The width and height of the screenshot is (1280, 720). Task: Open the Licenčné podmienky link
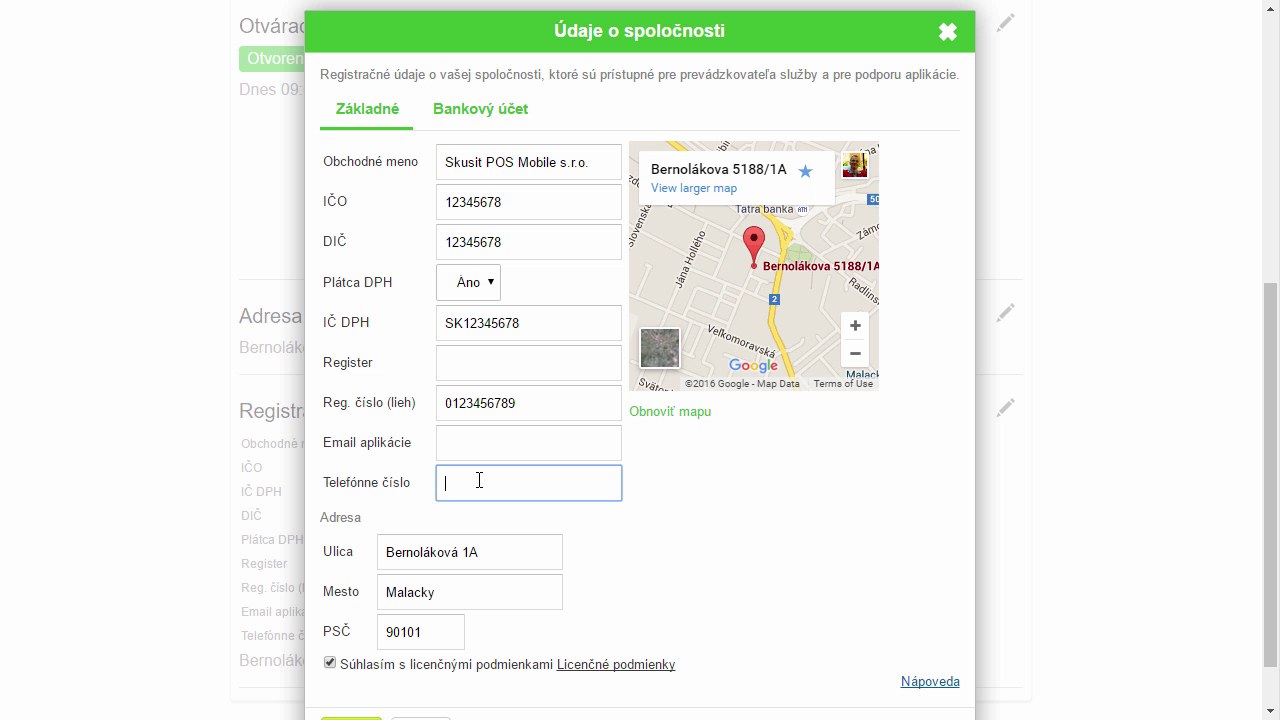(x=616, y=664)
